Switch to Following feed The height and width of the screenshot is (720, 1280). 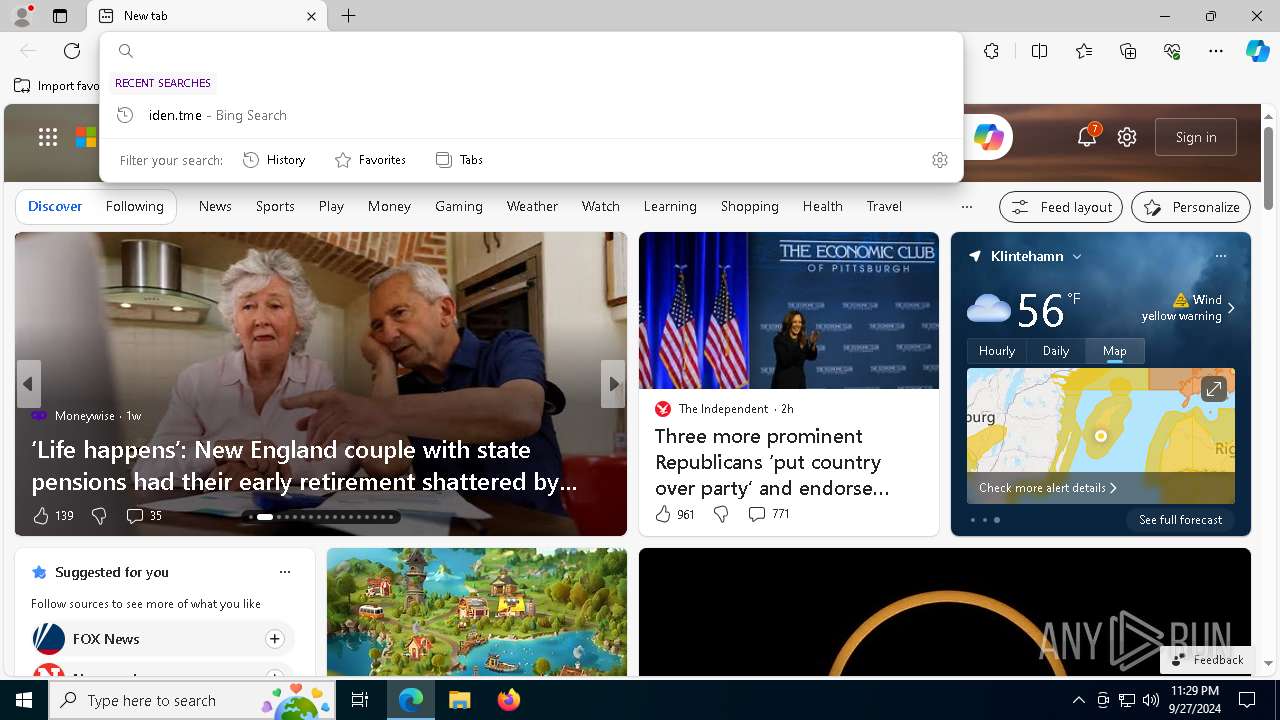point(135,206)
